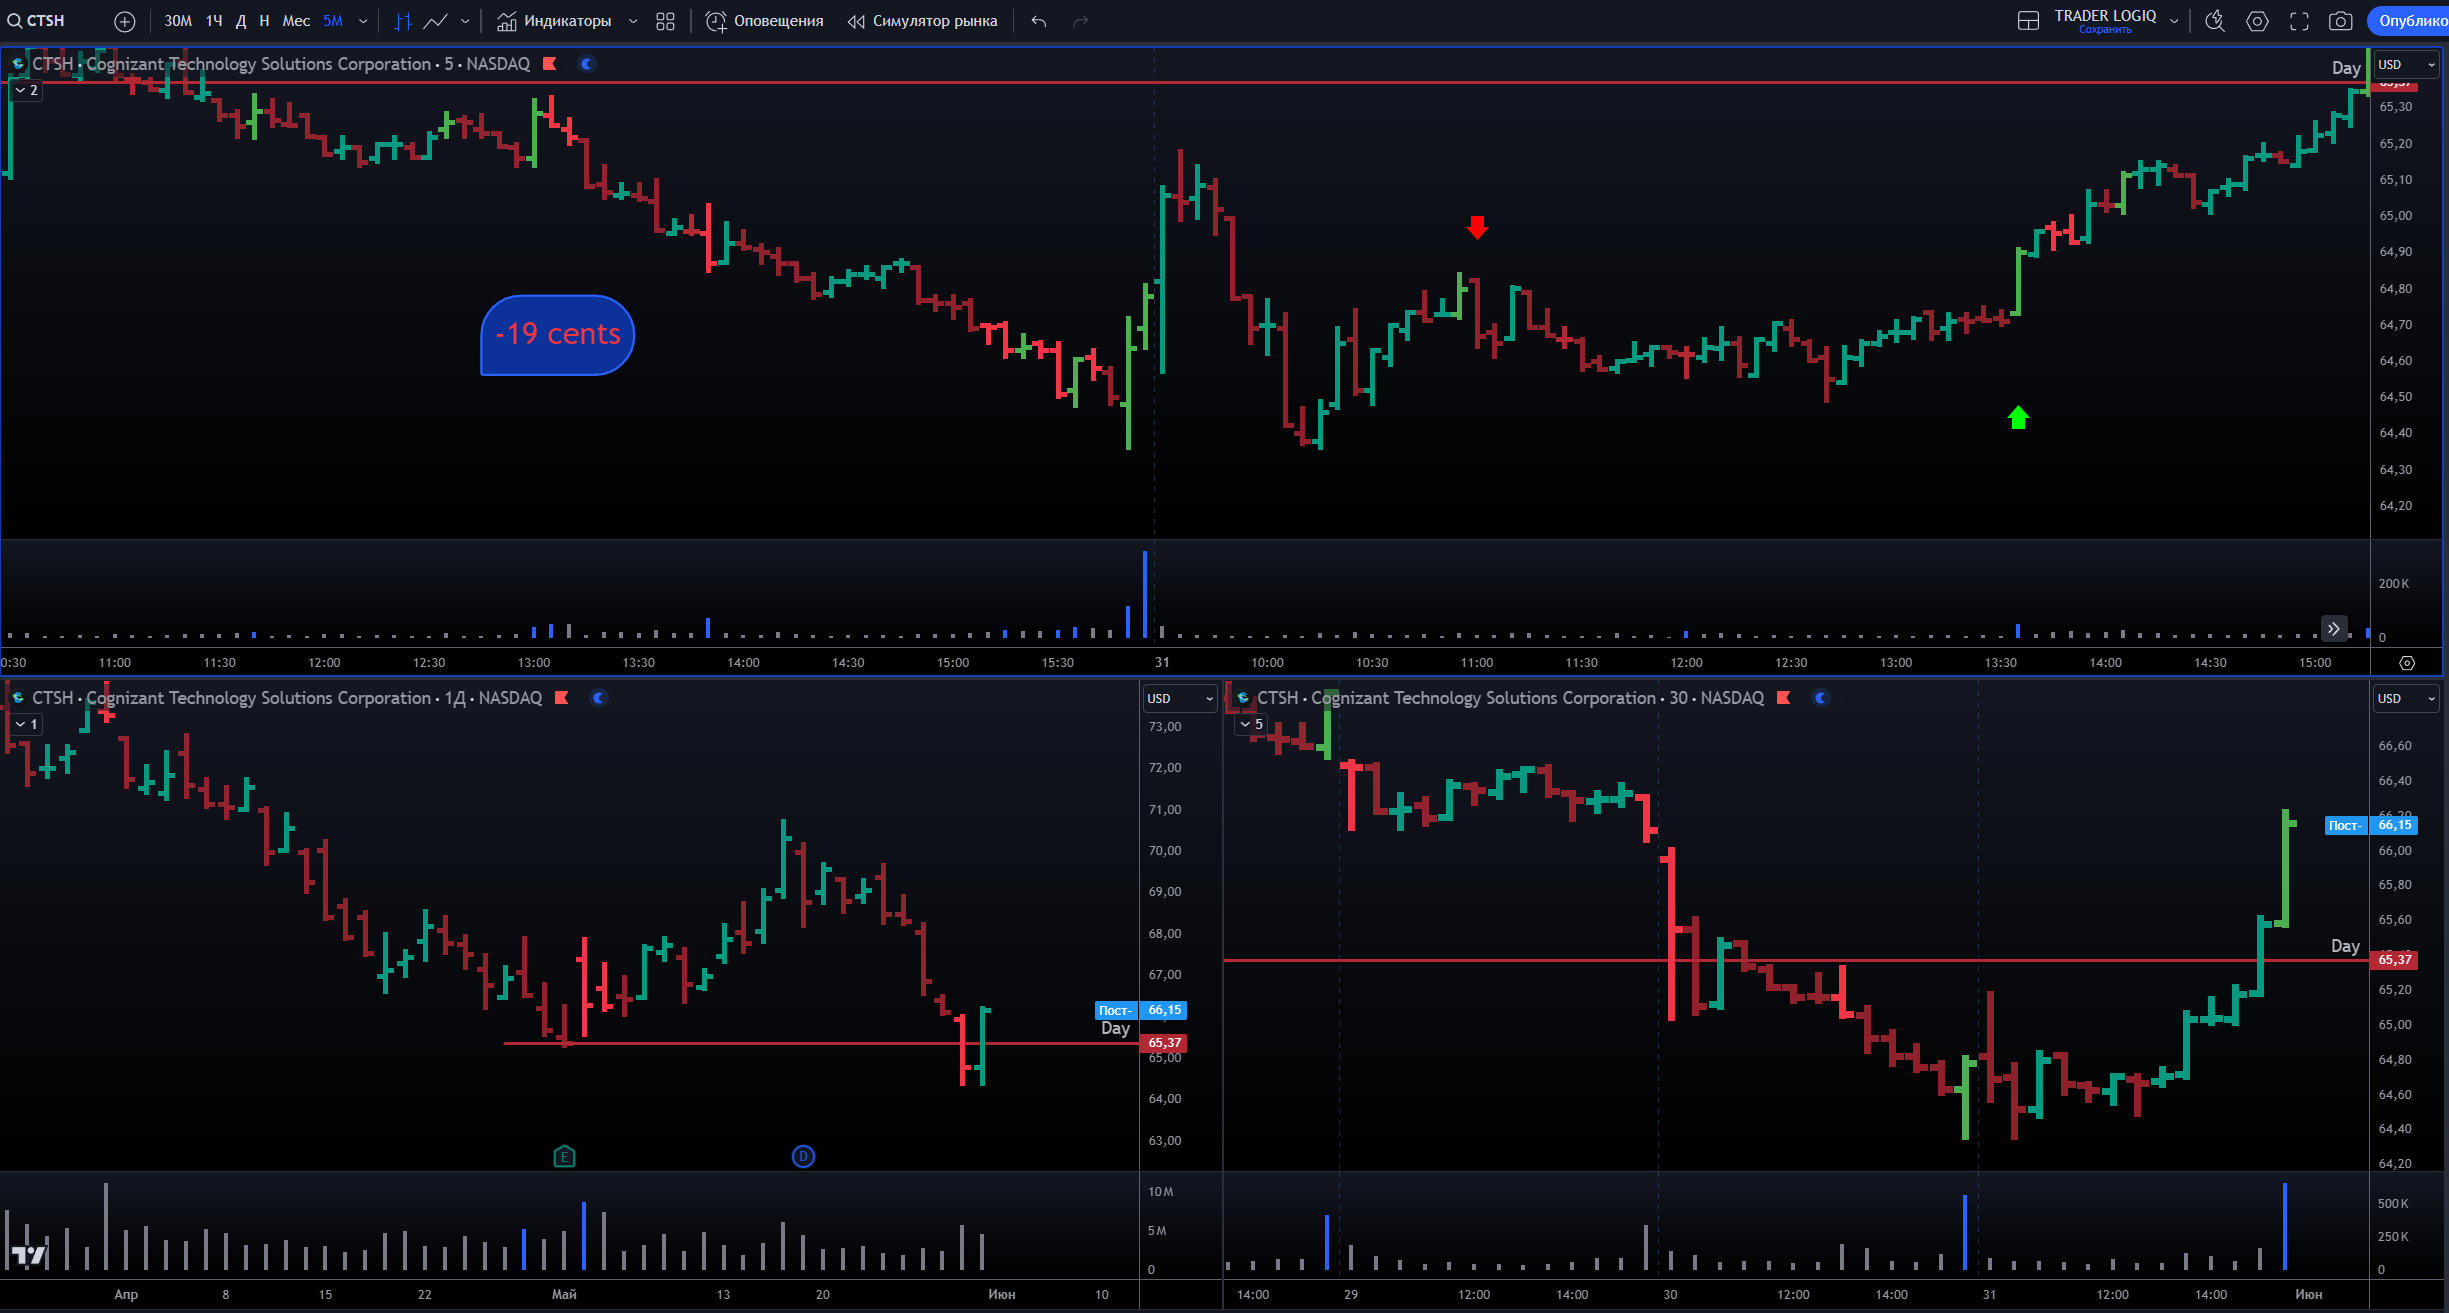Toggle moon session icon in 30-minute chart
The height and width of the screenshot is (1313, 2449).
(x=1821, y=698)
